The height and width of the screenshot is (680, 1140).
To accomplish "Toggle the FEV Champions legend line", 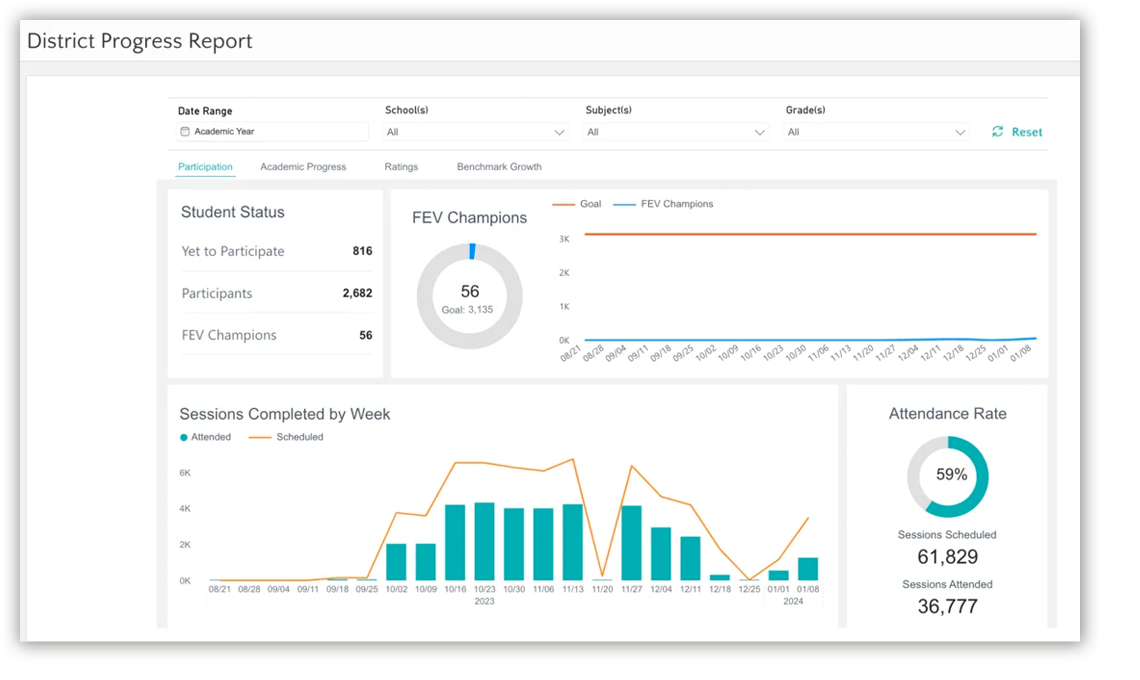I will tap(624, 204).
